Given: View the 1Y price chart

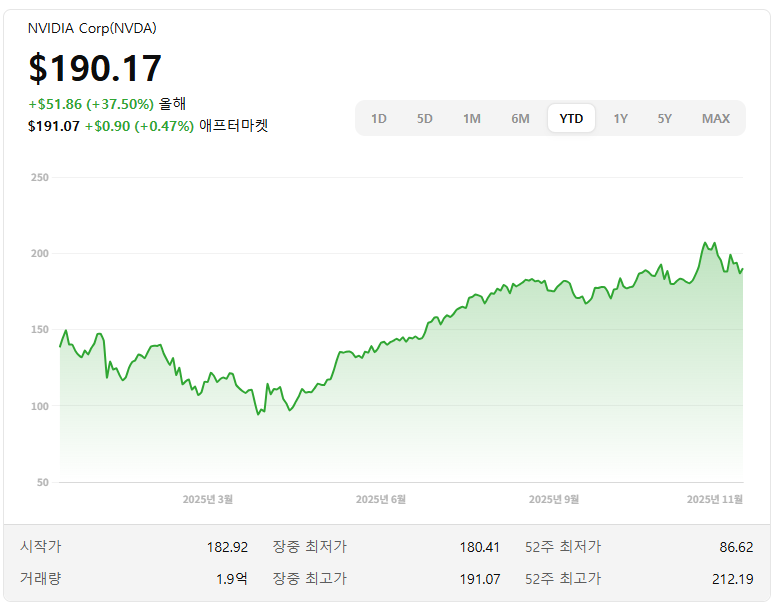Looking at the screenshot, I should pos(620,118).
